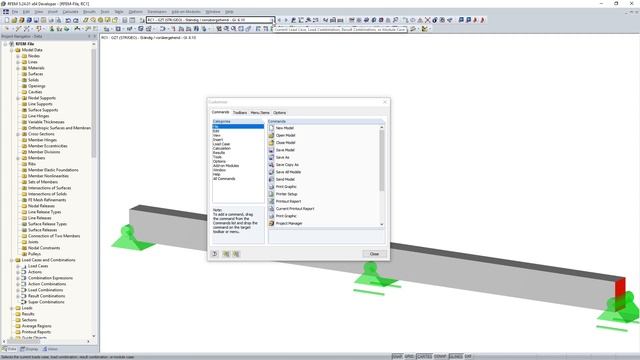Screen dimensions: 640x360
Task: Select Calculation in Categories list
Action: pyautogui.click(x=222, y=149)
